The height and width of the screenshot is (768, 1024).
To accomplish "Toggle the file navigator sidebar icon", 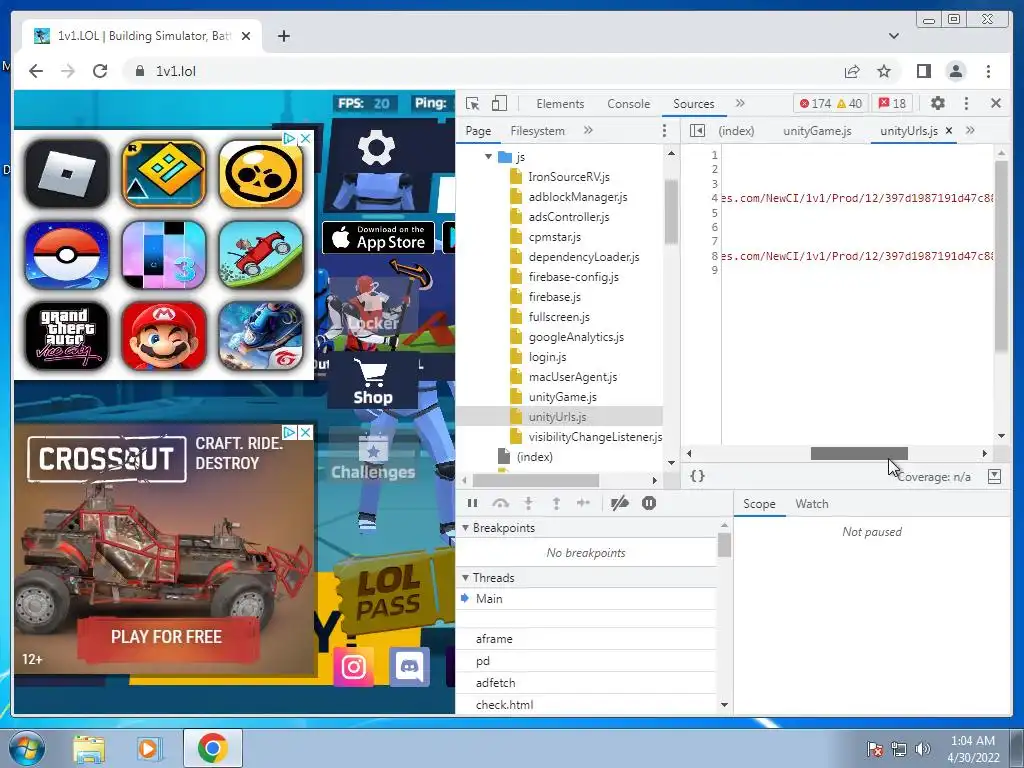I will [697, 131].
